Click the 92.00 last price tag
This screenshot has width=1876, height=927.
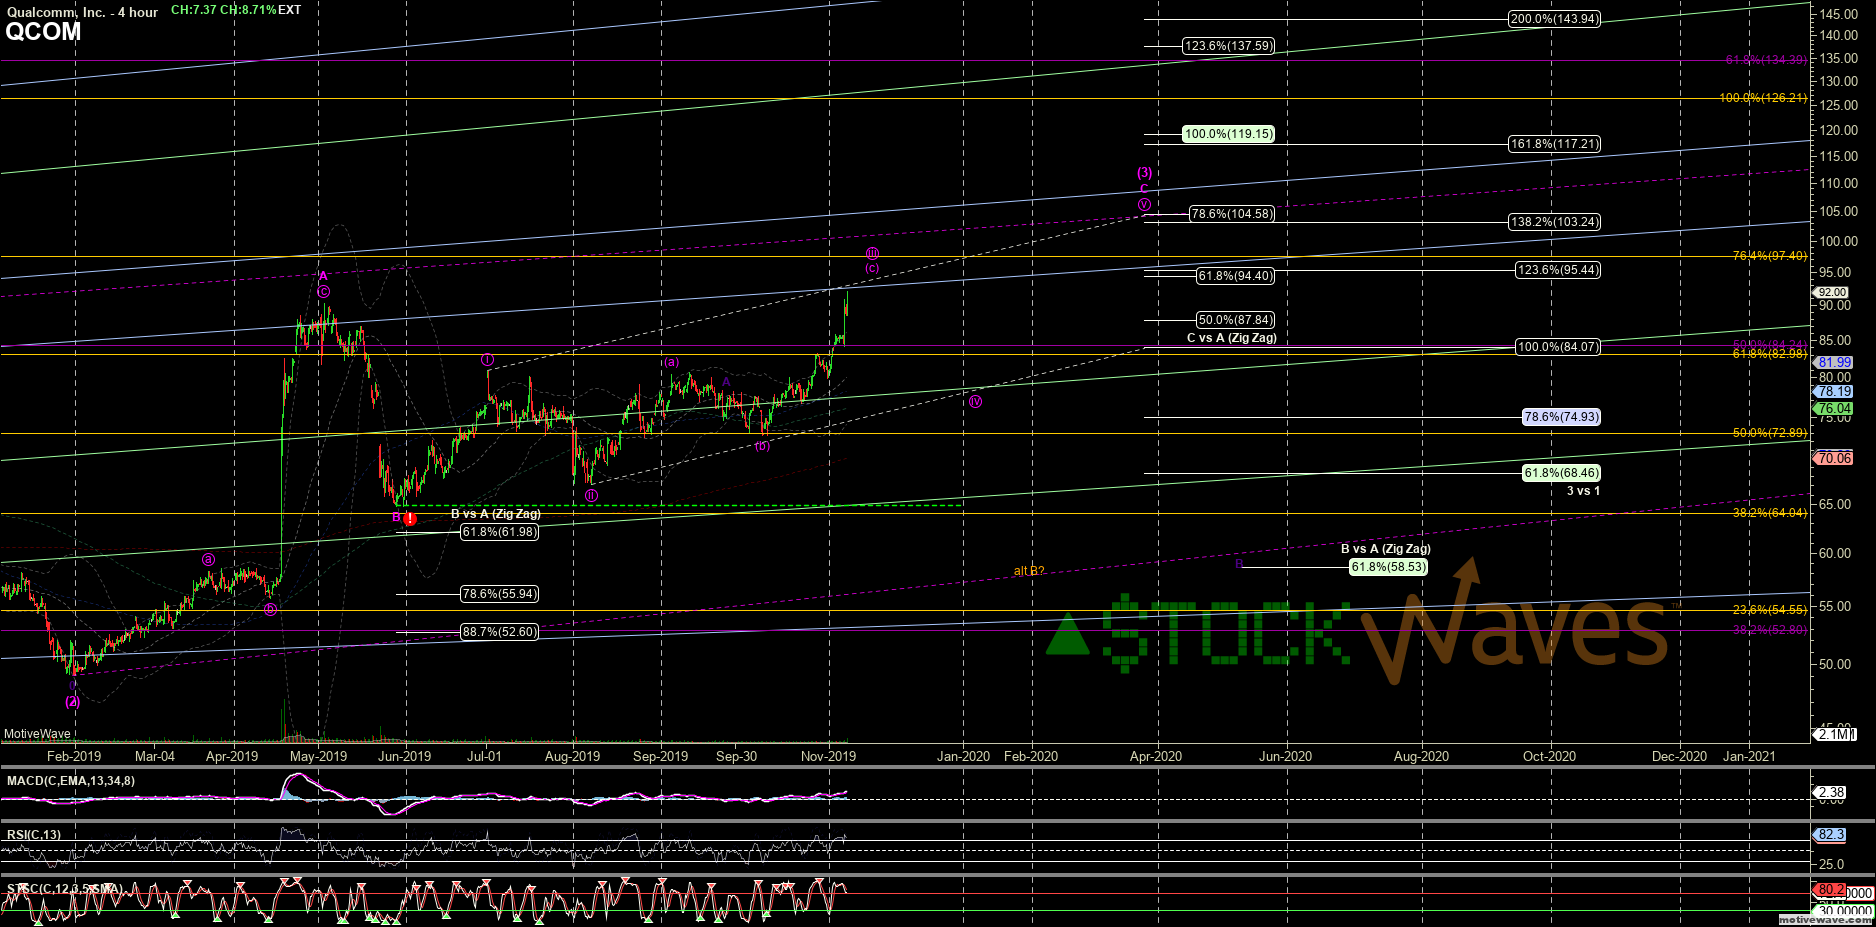[1832, 293]
